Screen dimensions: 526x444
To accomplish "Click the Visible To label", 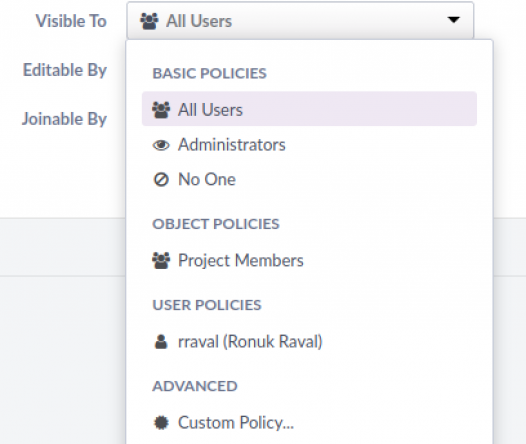I will [71, 21].
